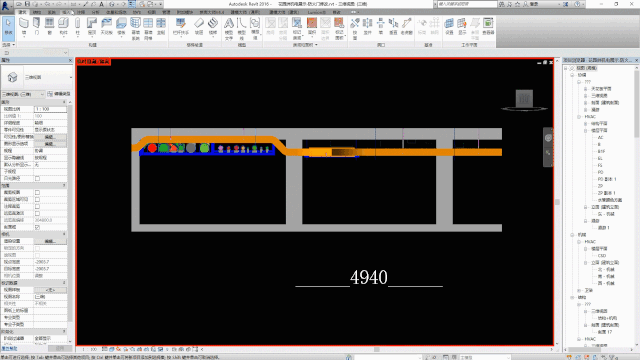Select the Curtain Grid tool

(148, 28)
